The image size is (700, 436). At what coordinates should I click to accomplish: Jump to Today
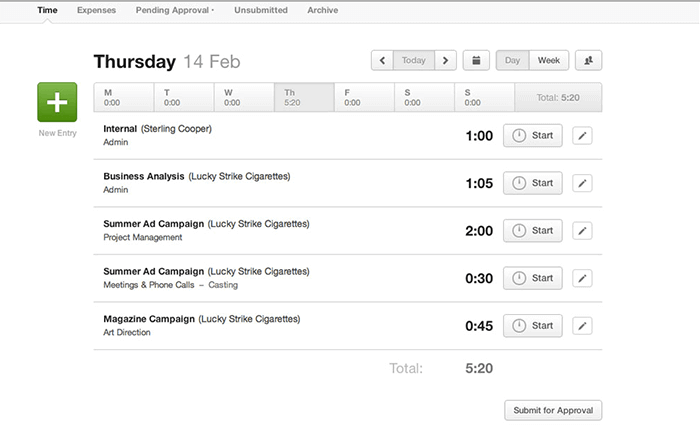413,61
